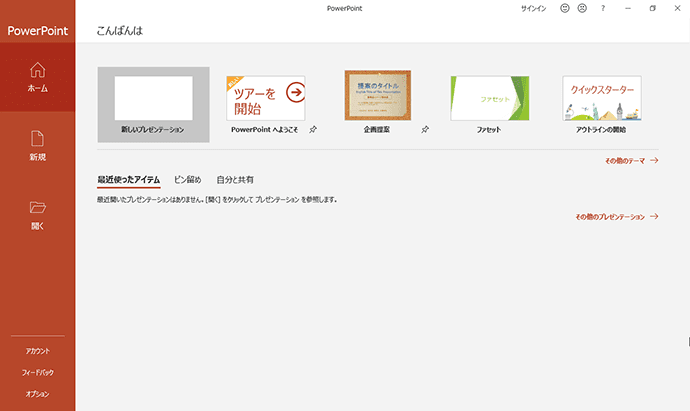Open the 開く (Open) folder page

pyautogui.click(x=37, y=215)
